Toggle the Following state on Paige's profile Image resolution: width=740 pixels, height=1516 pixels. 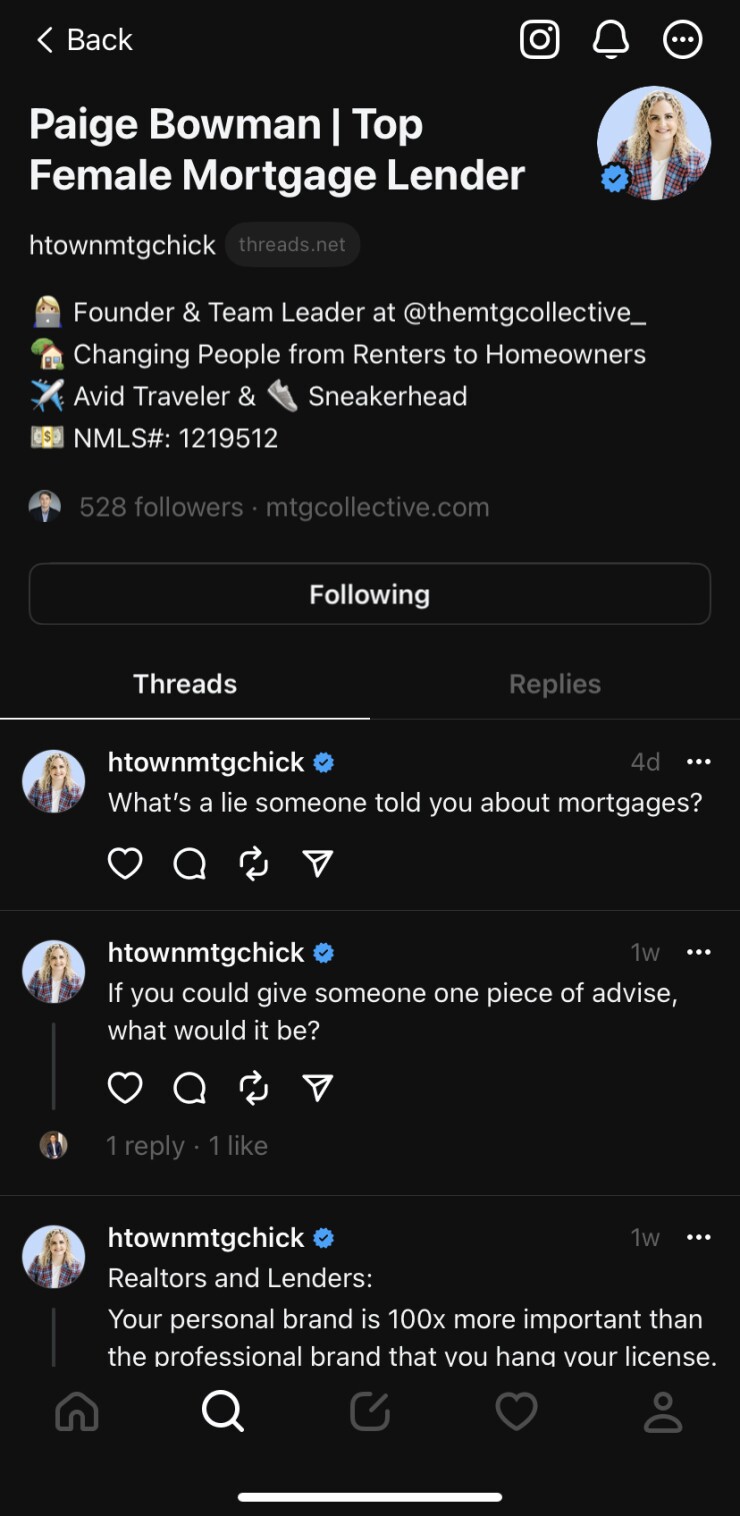[370, 593]
